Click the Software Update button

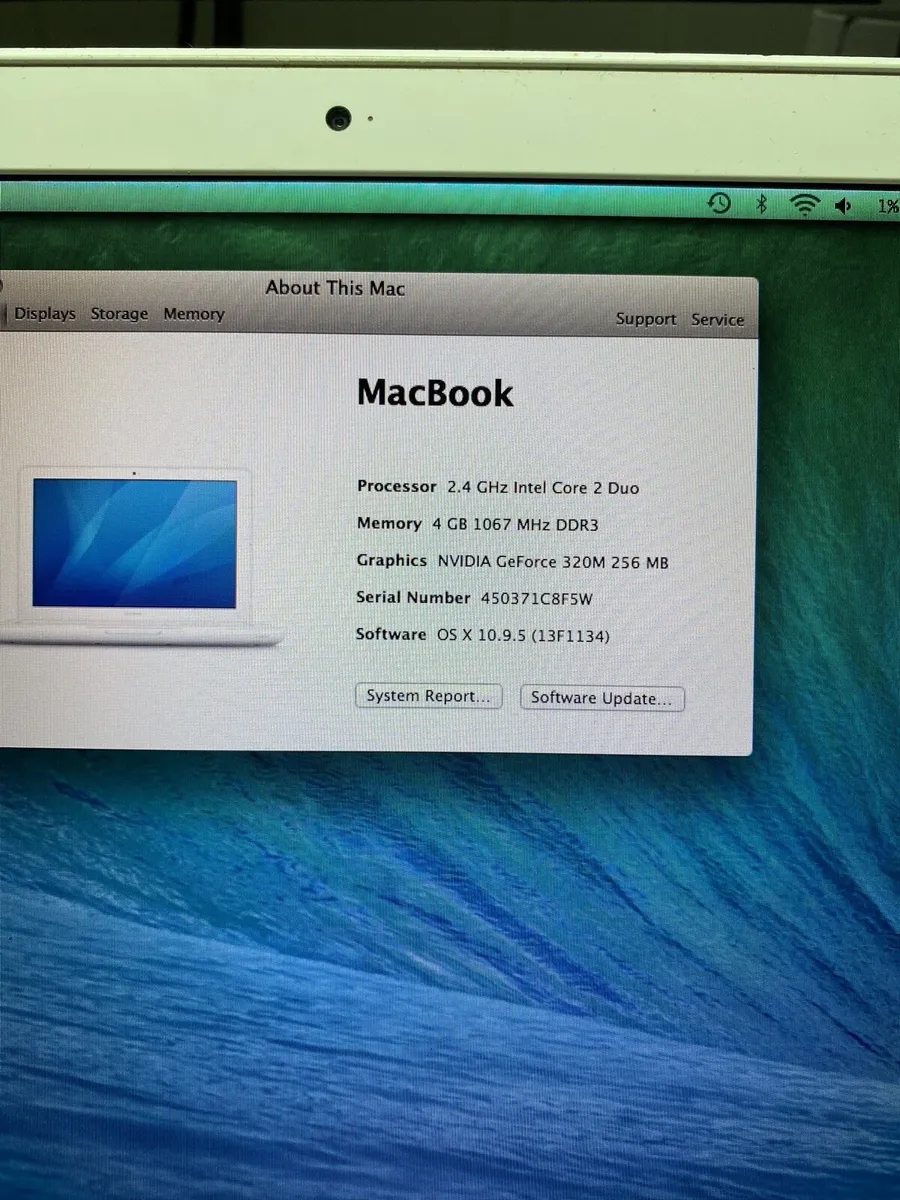tap(602, 698)
